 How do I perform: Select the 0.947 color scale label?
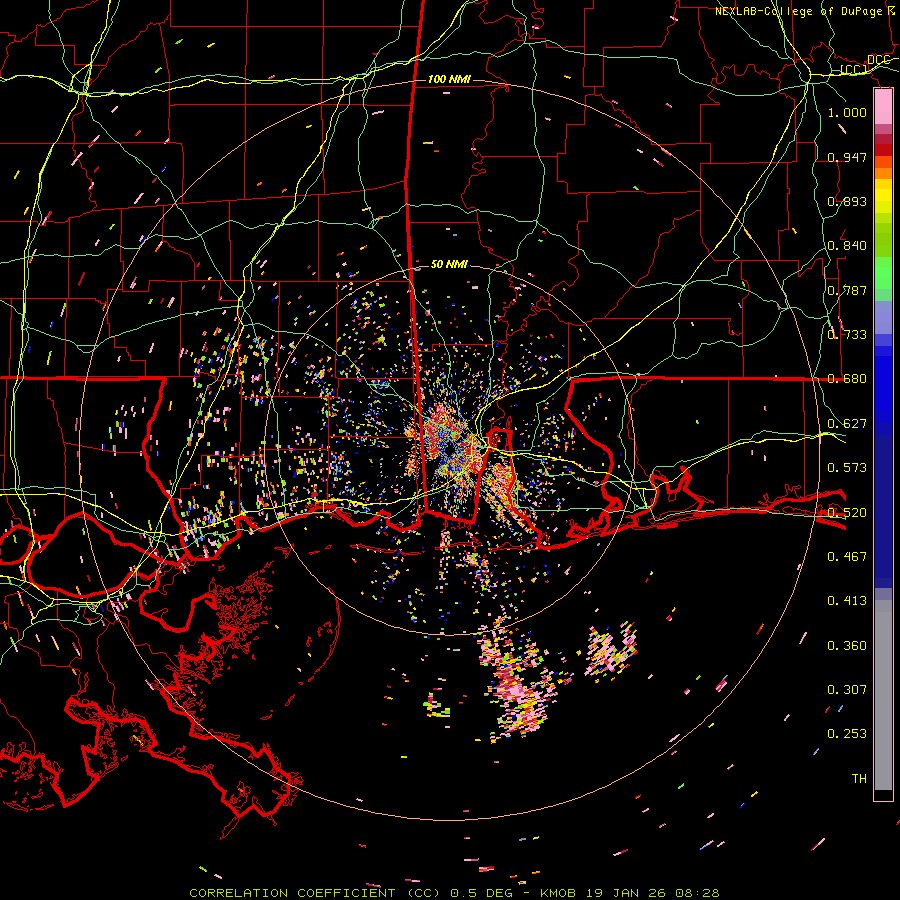click(x=847, y=157)
